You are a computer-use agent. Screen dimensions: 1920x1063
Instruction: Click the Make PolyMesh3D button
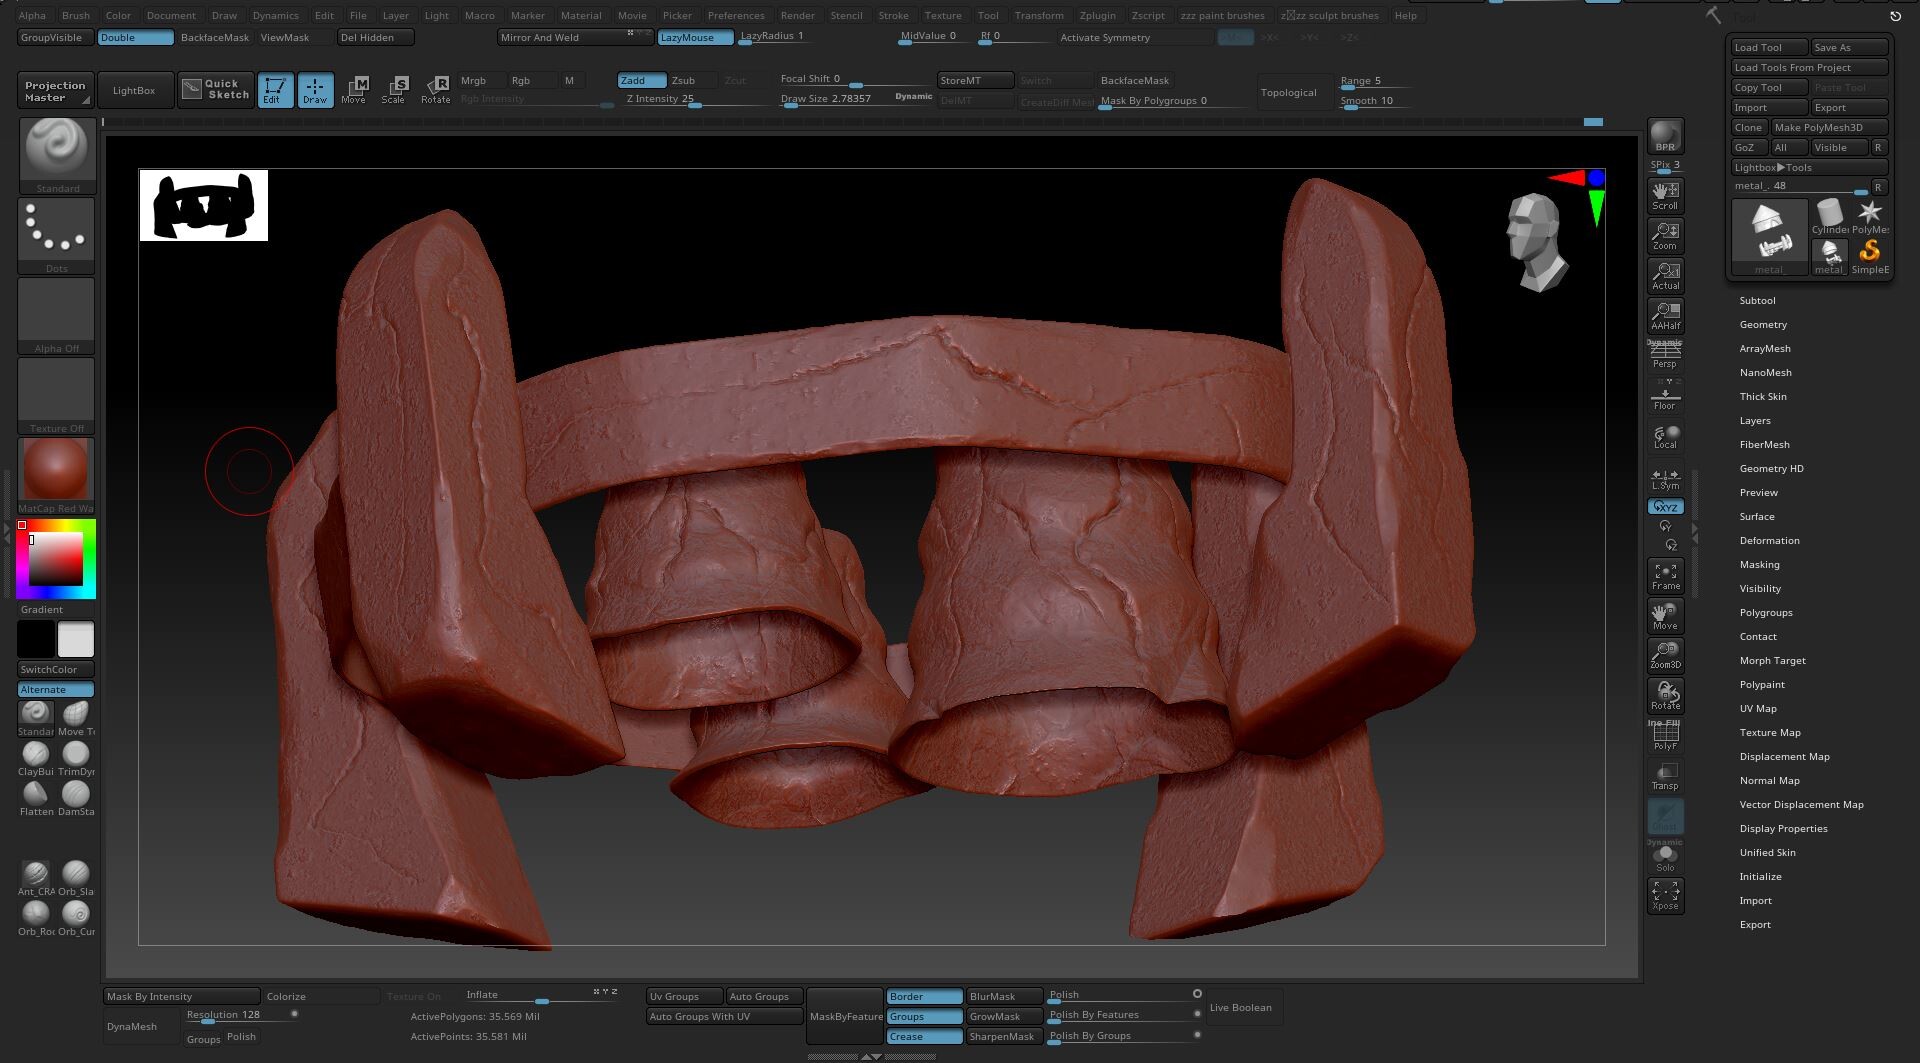pyautogui.click(x=1828, y=128)
